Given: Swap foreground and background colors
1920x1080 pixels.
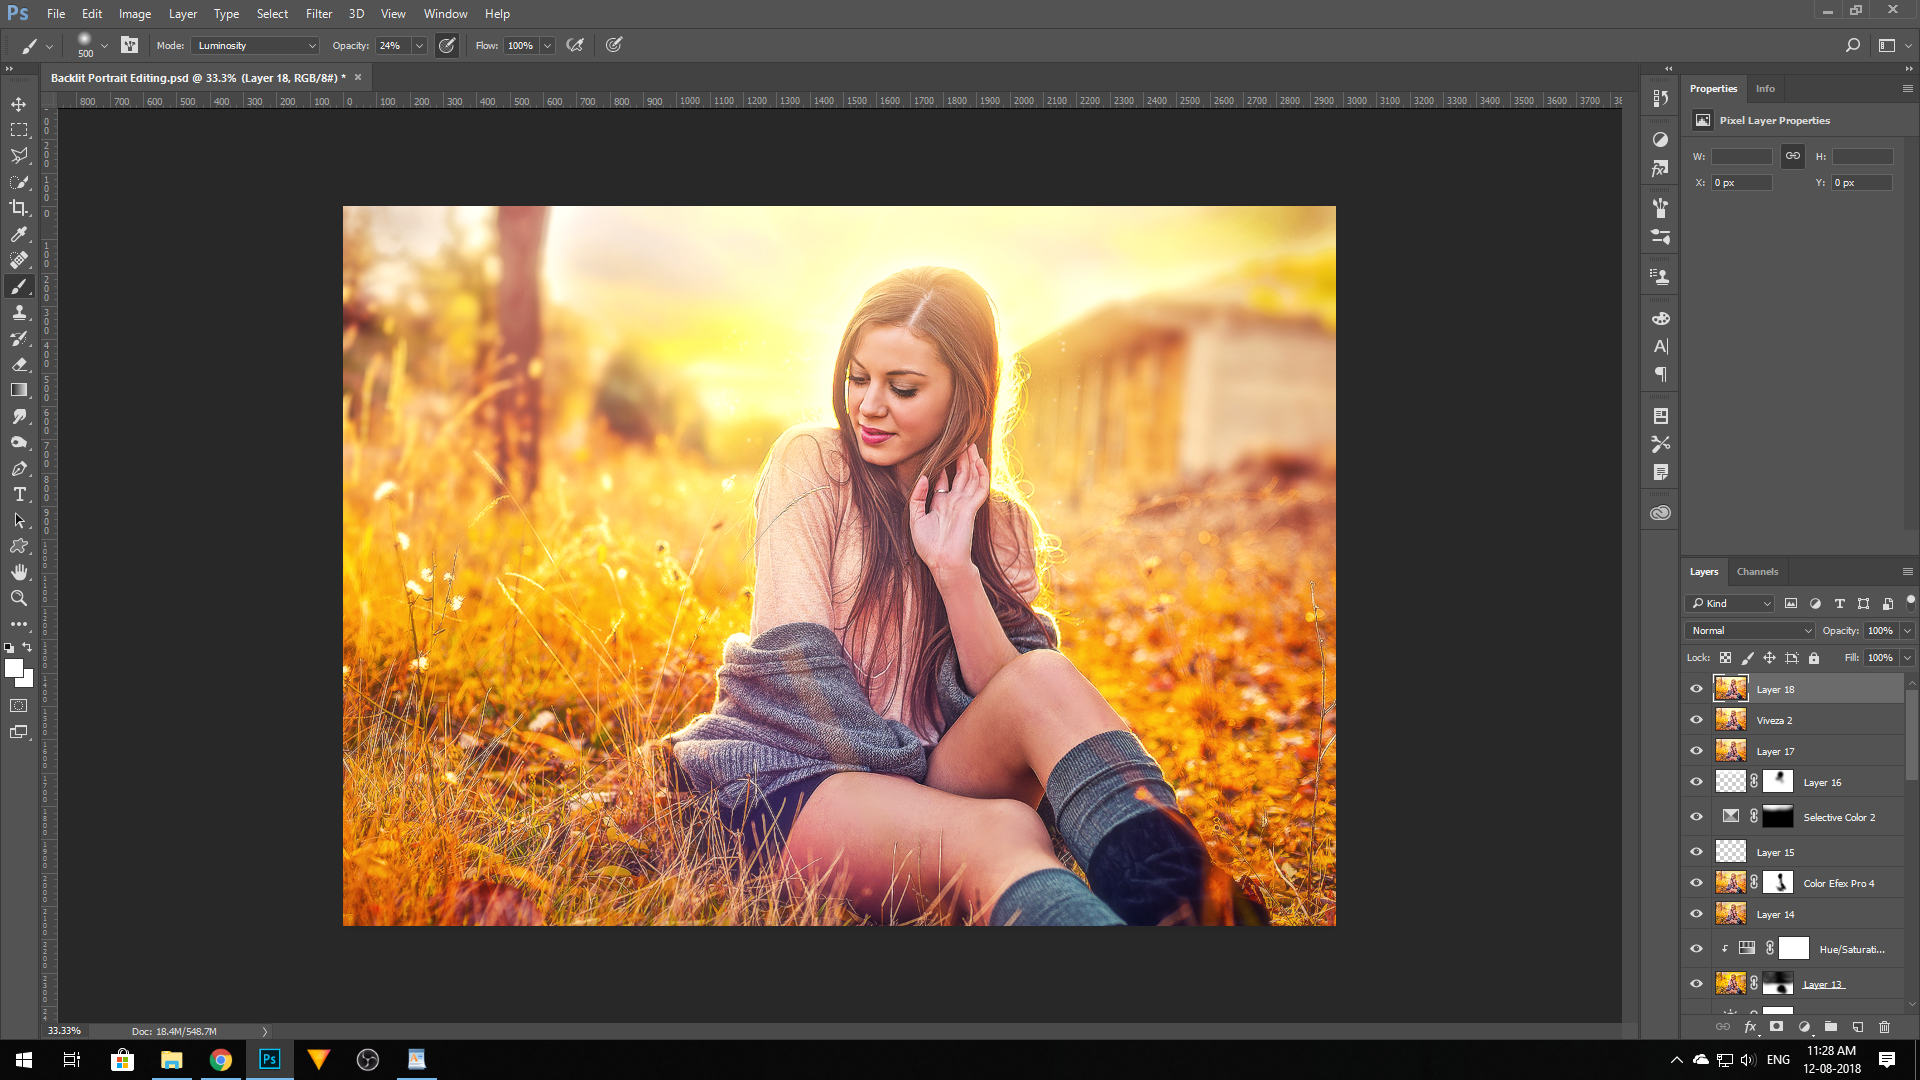Looking at the screenshot, I should (27, 647).
